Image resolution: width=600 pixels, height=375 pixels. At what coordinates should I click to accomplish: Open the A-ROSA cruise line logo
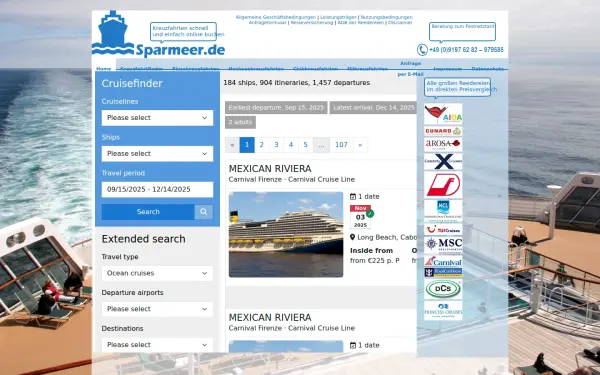click(443, 144)
